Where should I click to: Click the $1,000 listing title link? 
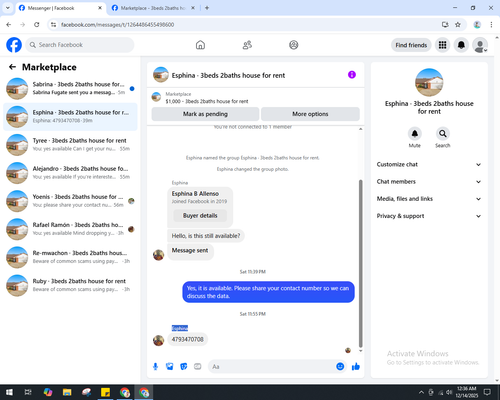(207, 101)
